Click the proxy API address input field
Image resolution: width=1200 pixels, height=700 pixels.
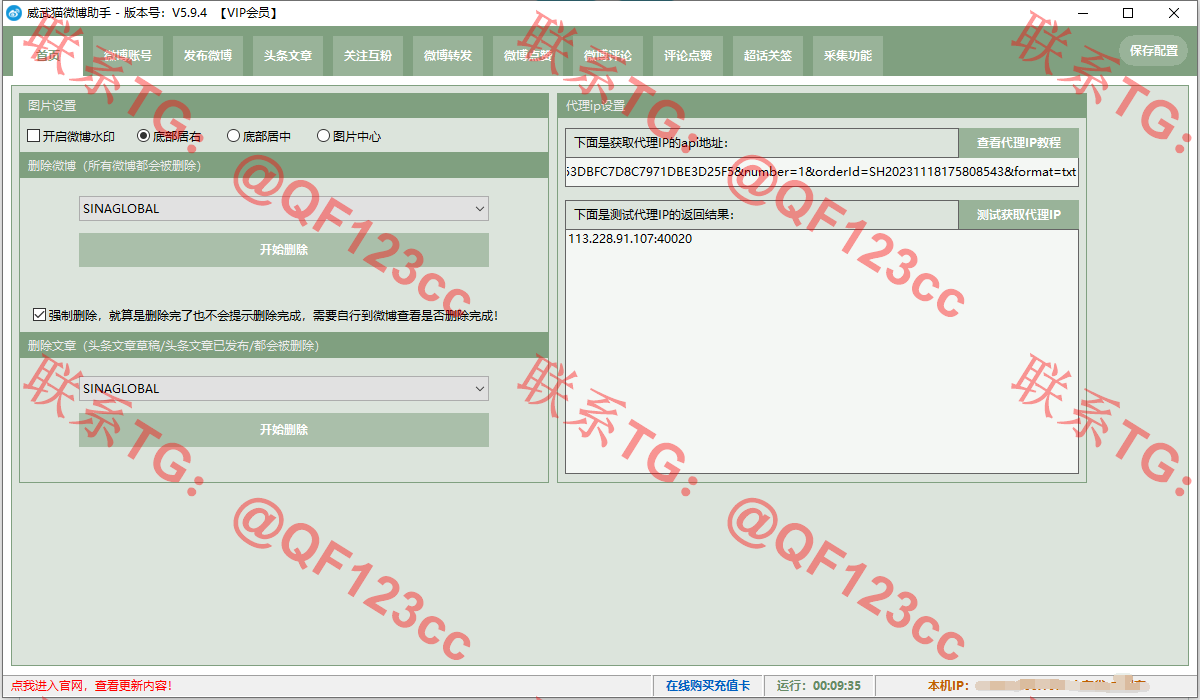[x=822, y=172]
